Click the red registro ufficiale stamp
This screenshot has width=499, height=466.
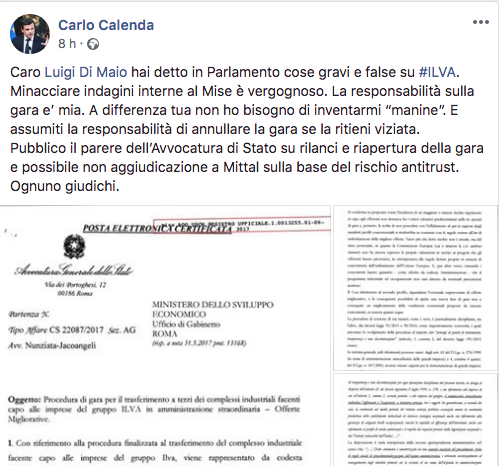[x=242, y=225]
